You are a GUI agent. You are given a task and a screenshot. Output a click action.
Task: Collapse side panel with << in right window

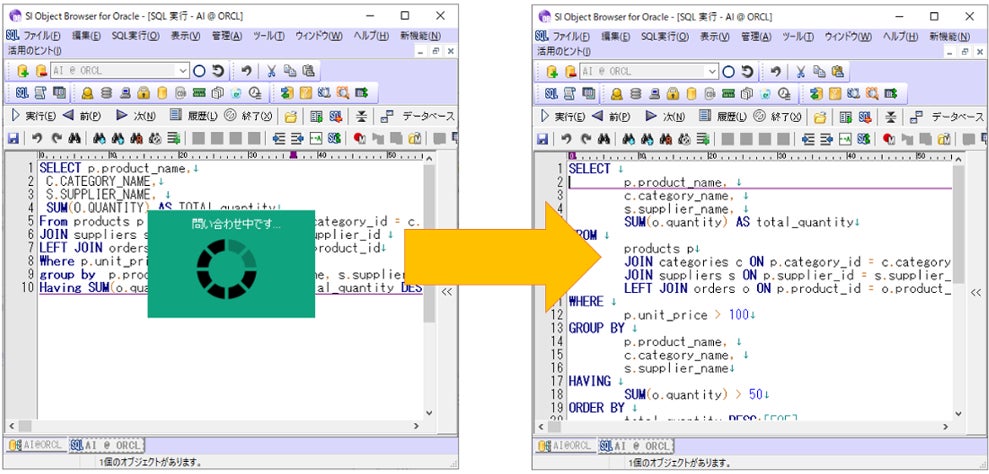pos(976,292)
